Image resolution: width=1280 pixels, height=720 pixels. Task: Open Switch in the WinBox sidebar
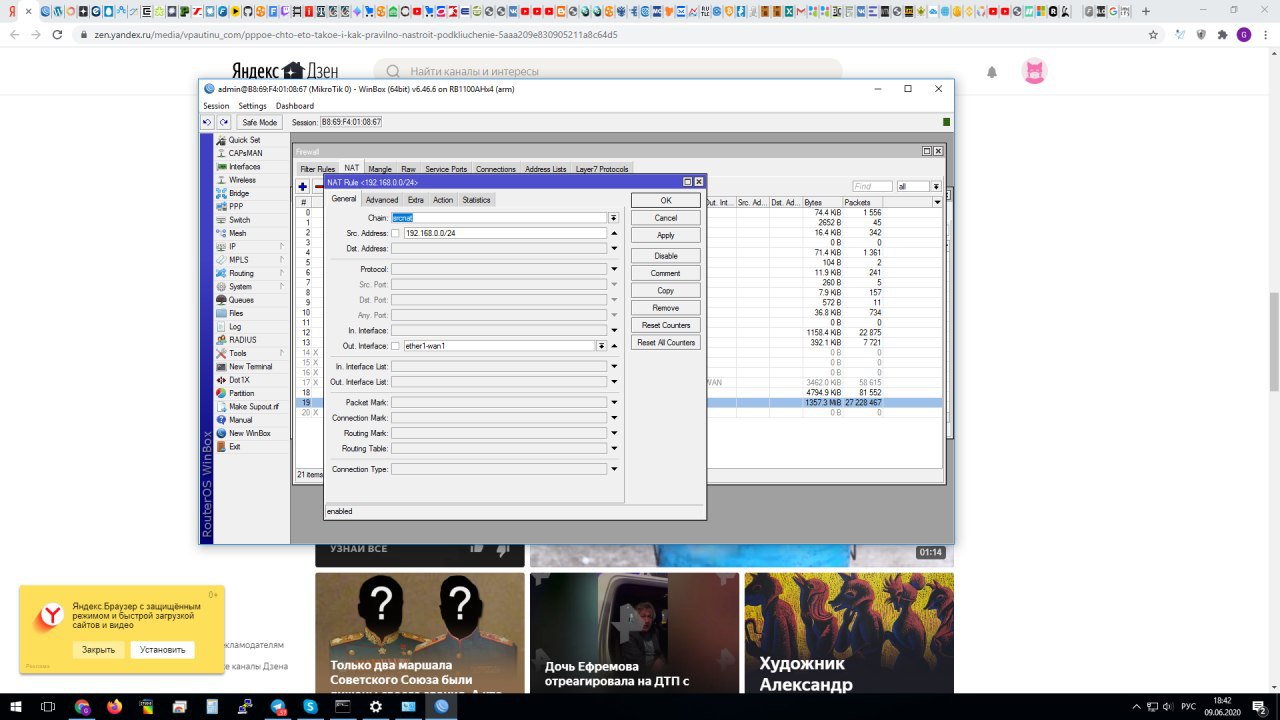tap(240, 220)
